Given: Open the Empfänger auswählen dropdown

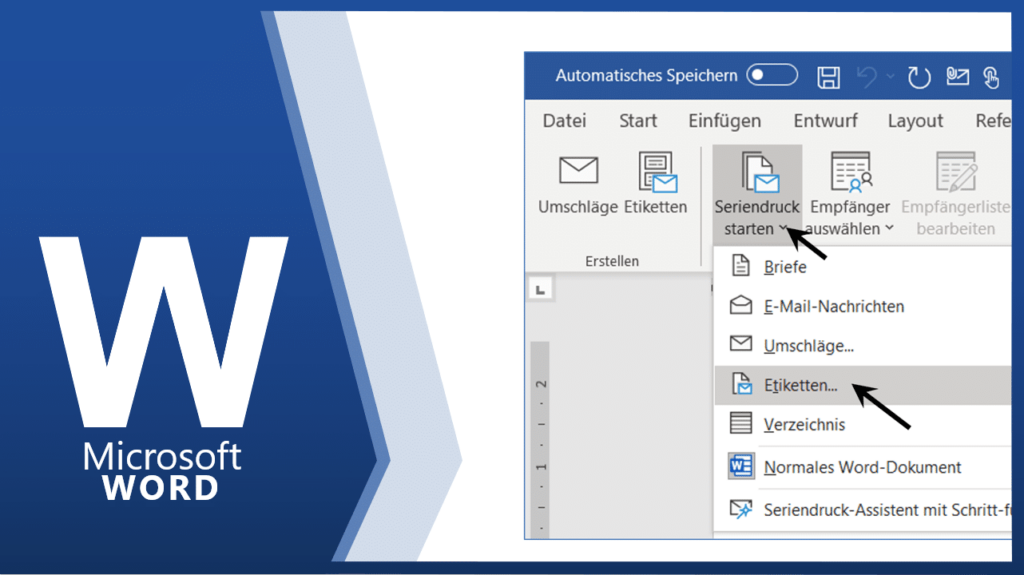Looking at the screenshot, I should (x=850, y=229).
